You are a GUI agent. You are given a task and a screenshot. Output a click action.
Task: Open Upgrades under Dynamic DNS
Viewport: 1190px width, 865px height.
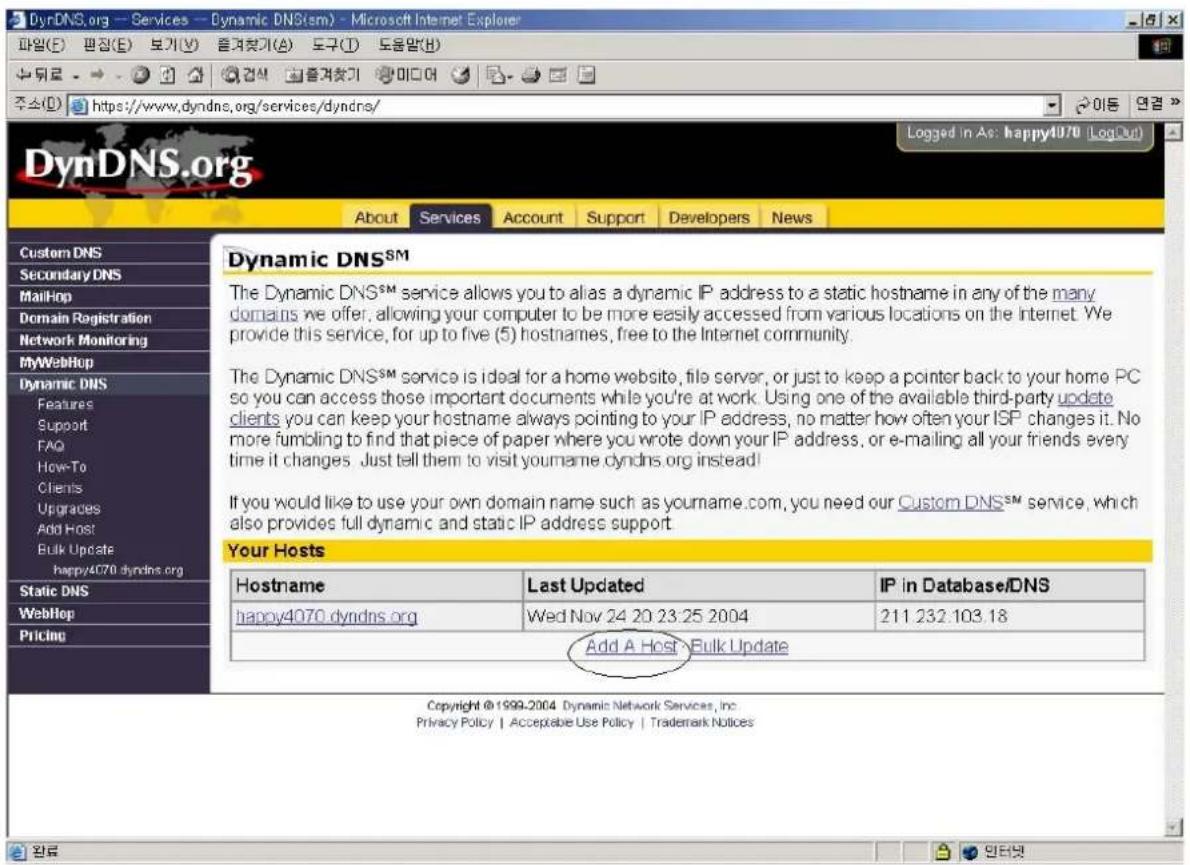[69, 509]
